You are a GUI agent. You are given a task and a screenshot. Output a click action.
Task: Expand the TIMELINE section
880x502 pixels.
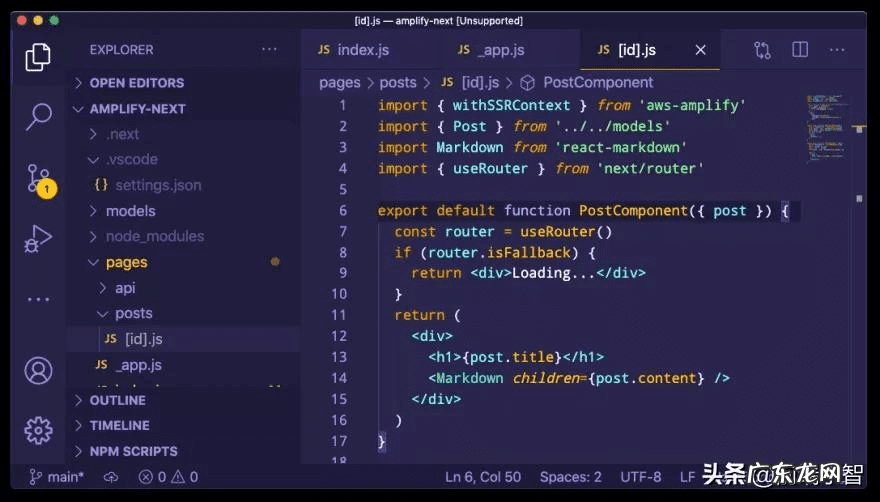click(119, 425)
